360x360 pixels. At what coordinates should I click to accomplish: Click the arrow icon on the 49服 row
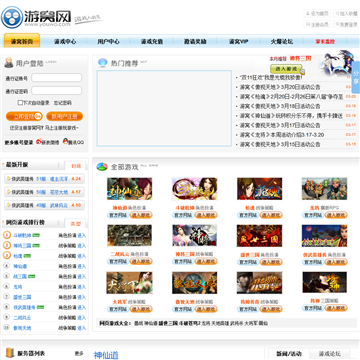[8, 205]
